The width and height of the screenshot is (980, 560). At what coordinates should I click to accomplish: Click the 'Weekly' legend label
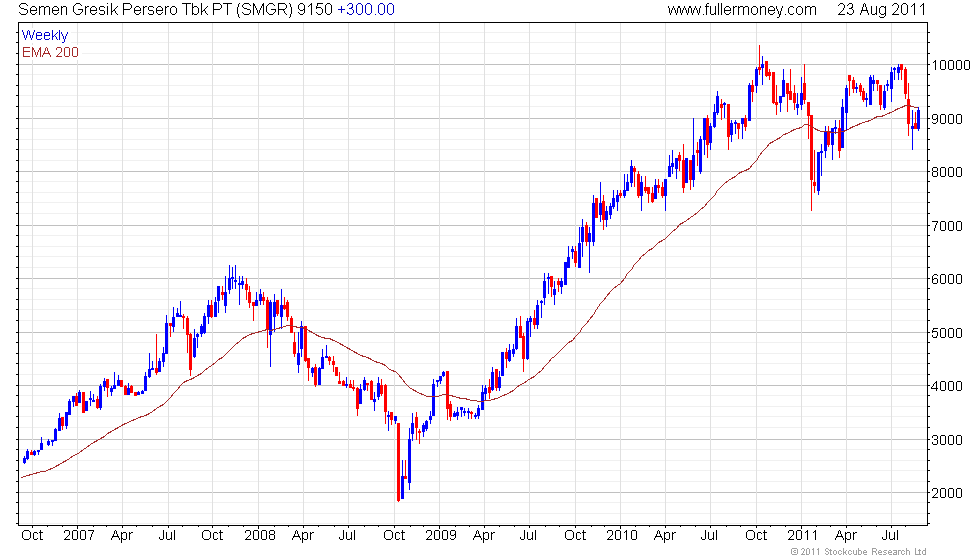click(x=45, y=36)
